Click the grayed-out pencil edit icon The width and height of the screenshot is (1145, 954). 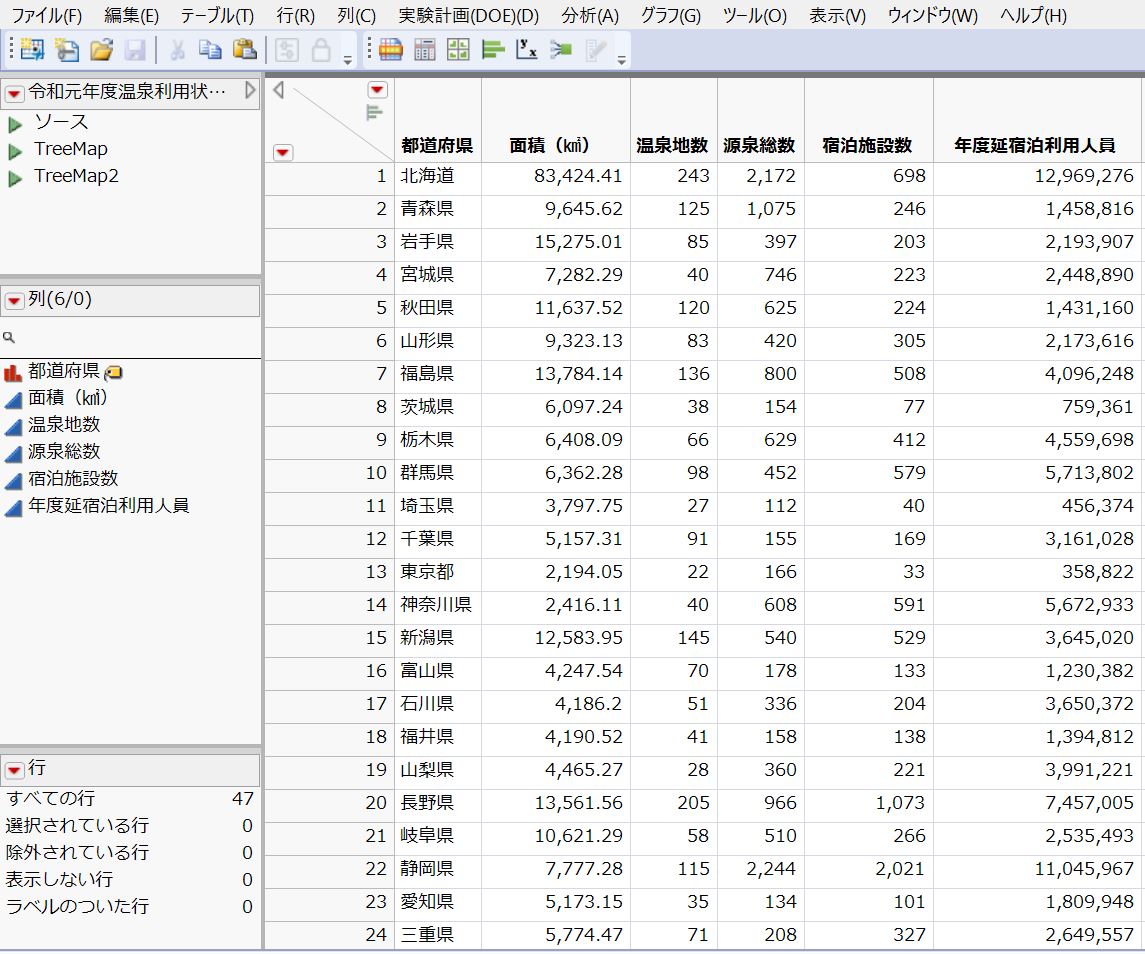tap(596, 50)
